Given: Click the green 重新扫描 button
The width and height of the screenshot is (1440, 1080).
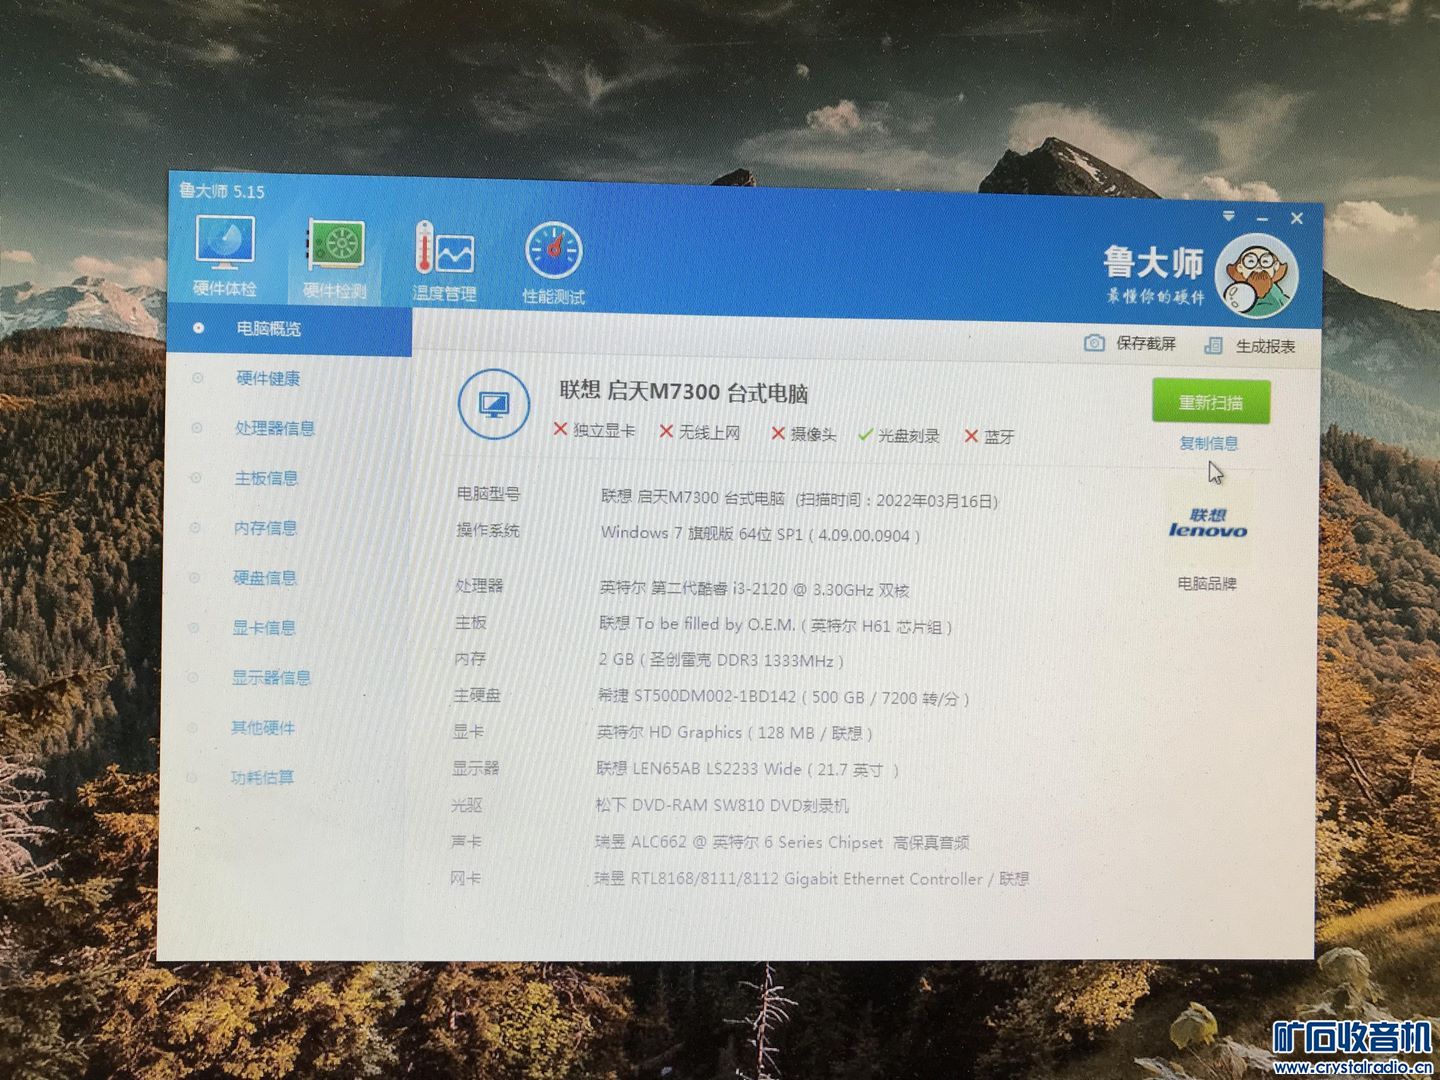Looking at the screenshot, I should click(x=1211, y=402).
